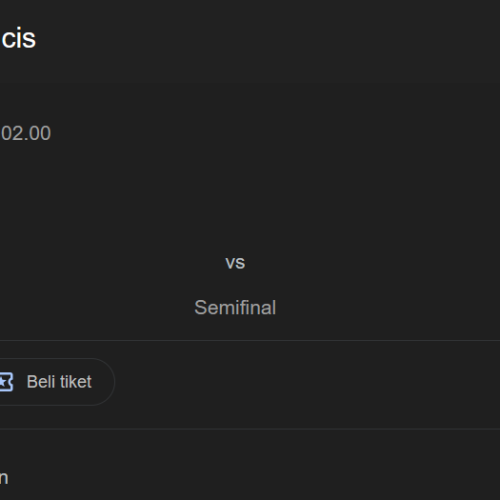
Task: Click the ticket star icon
Action: click(x=6, y=382)
